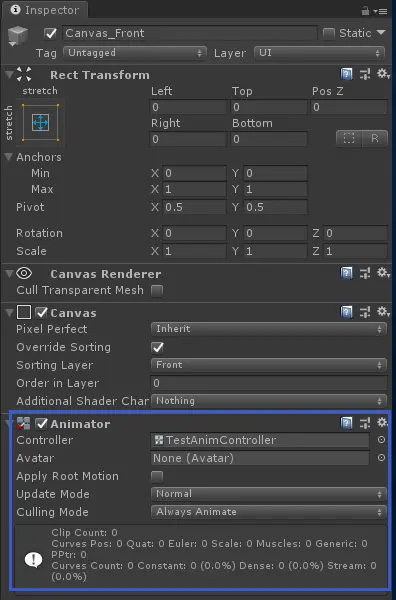Click the raw edit mode R button
This screenshot has width=396, height=600.
(x=375, y=138)
